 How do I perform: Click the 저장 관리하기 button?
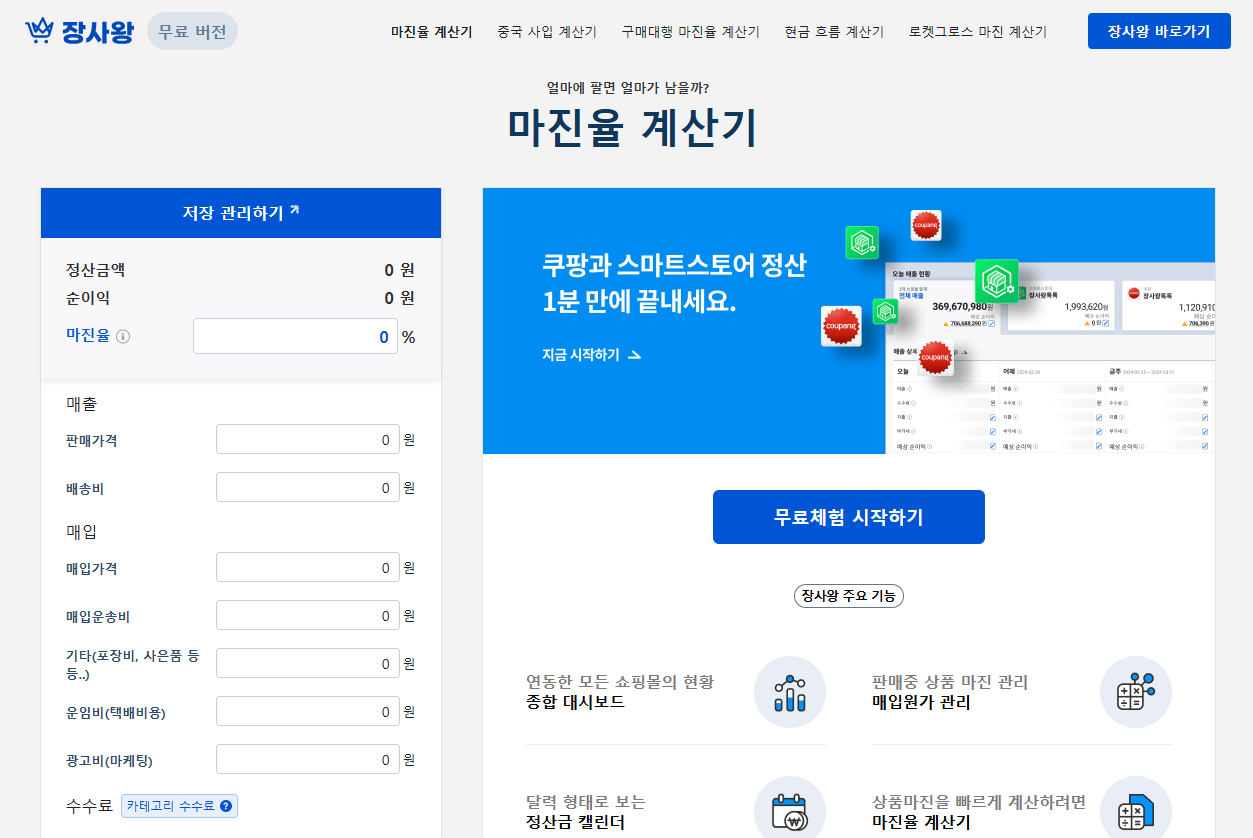(x=241, y=213)
